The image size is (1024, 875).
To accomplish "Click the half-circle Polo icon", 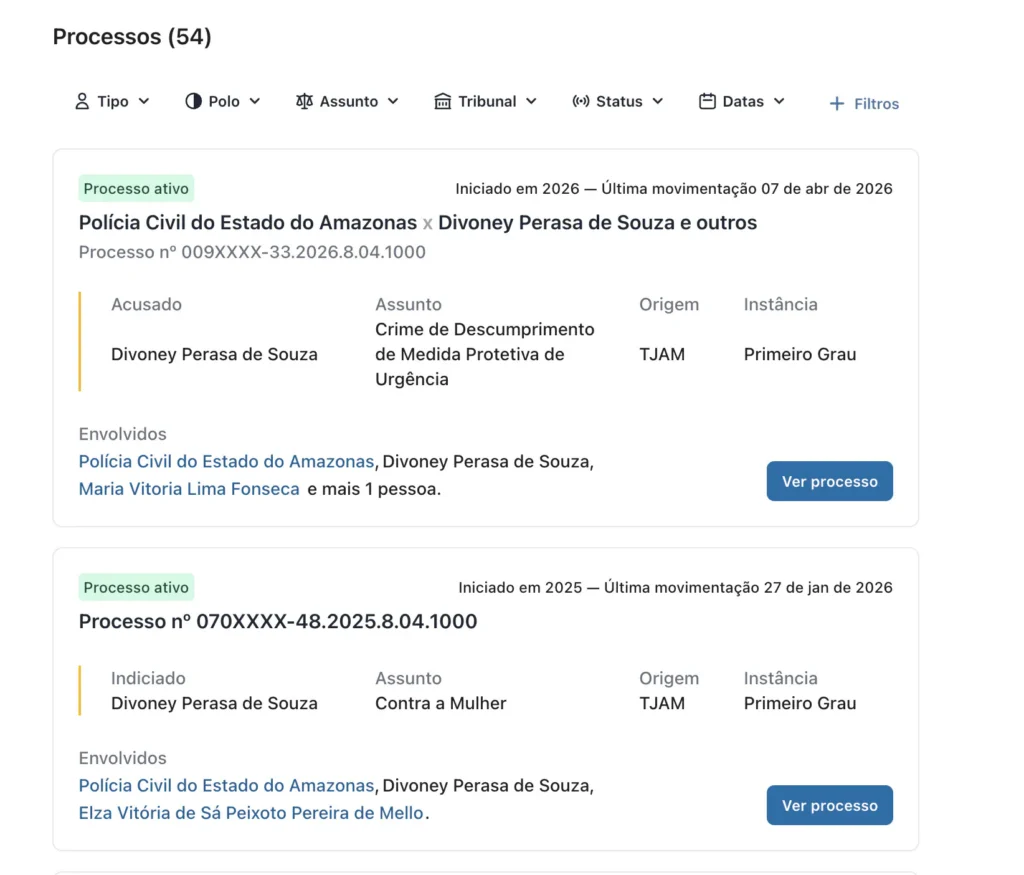I will coord(193,101).
